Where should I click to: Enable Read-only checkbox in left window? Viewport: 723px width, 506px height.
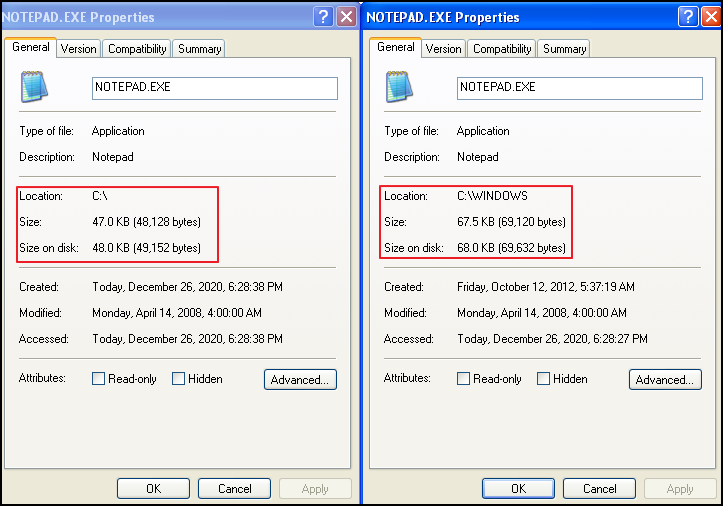[x=98, y=379]
